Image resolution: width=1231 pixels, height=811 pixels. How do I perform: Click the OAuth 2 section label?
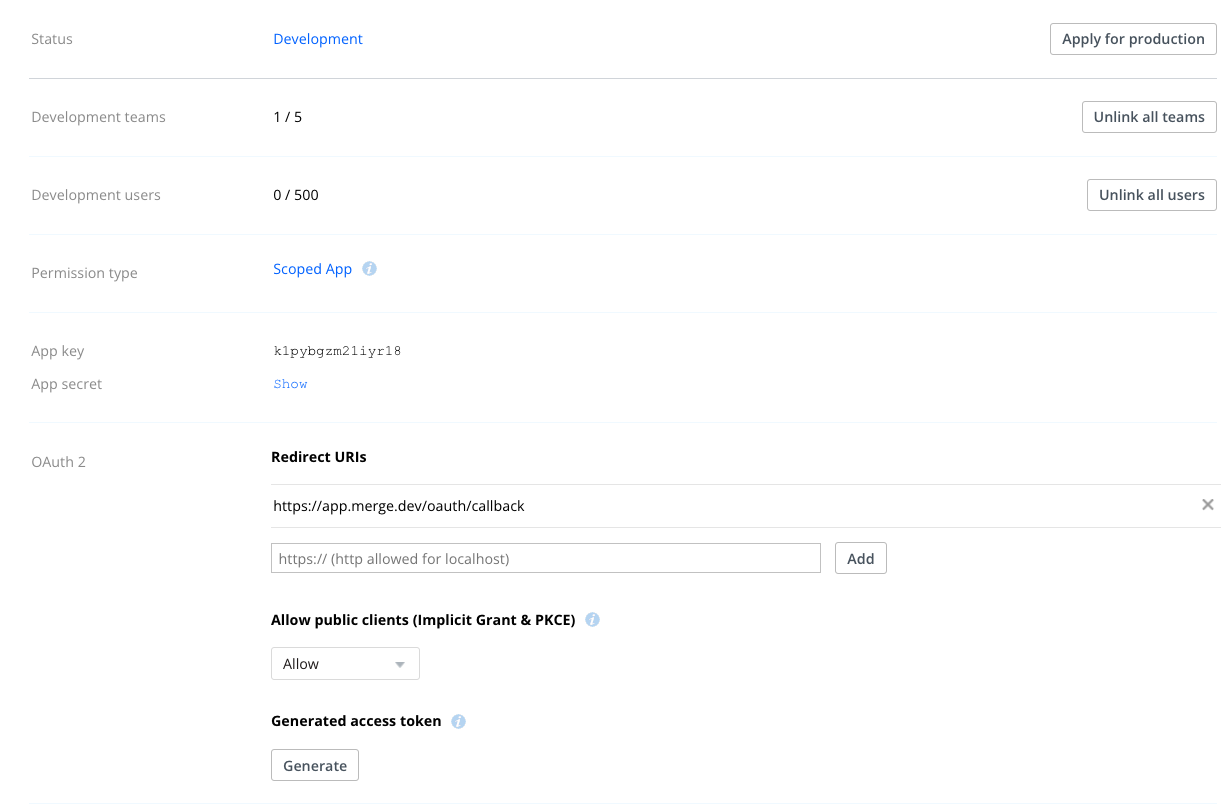59,462
